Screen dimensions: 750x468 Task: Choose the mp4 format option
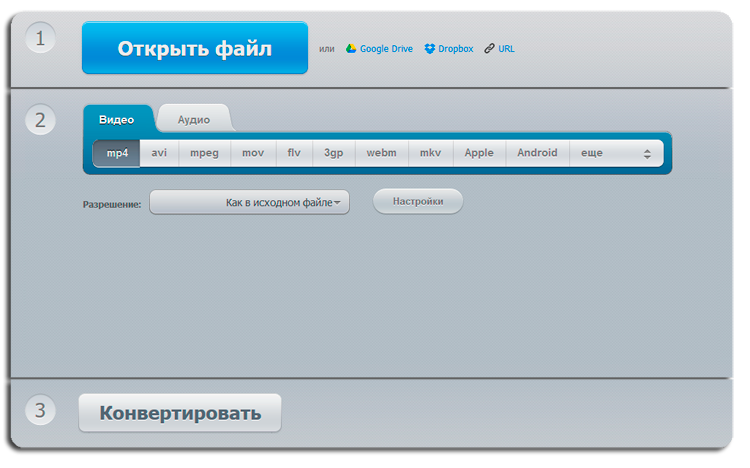click(117, 153)
